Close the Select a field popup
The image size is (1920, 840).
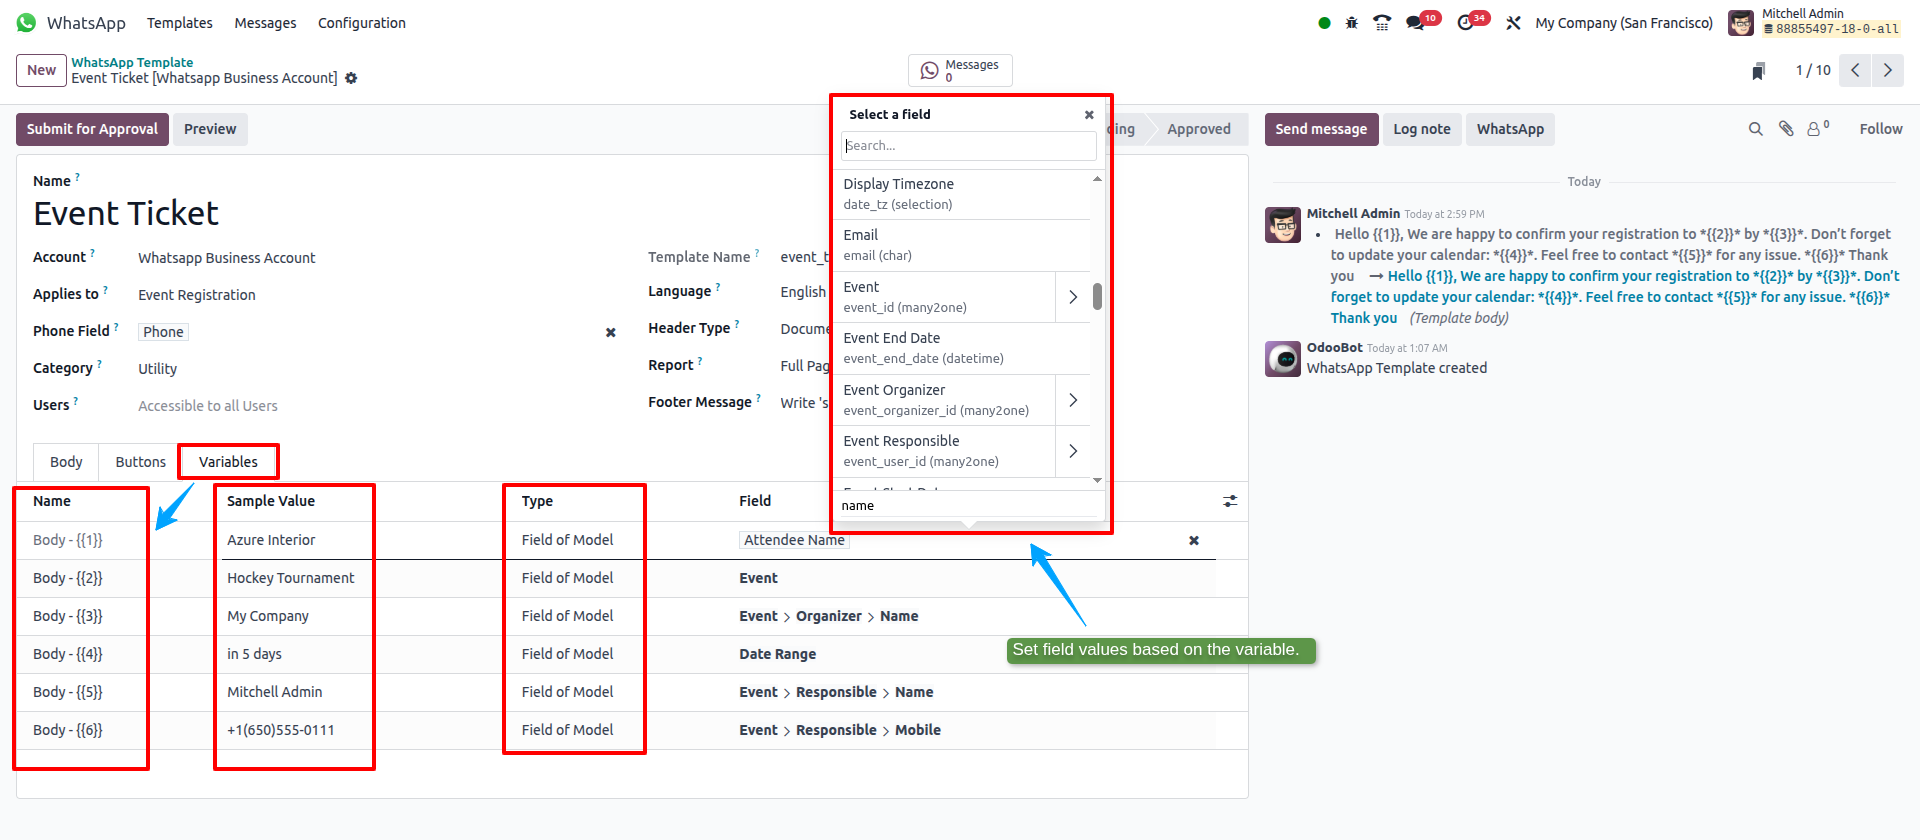1089,115
